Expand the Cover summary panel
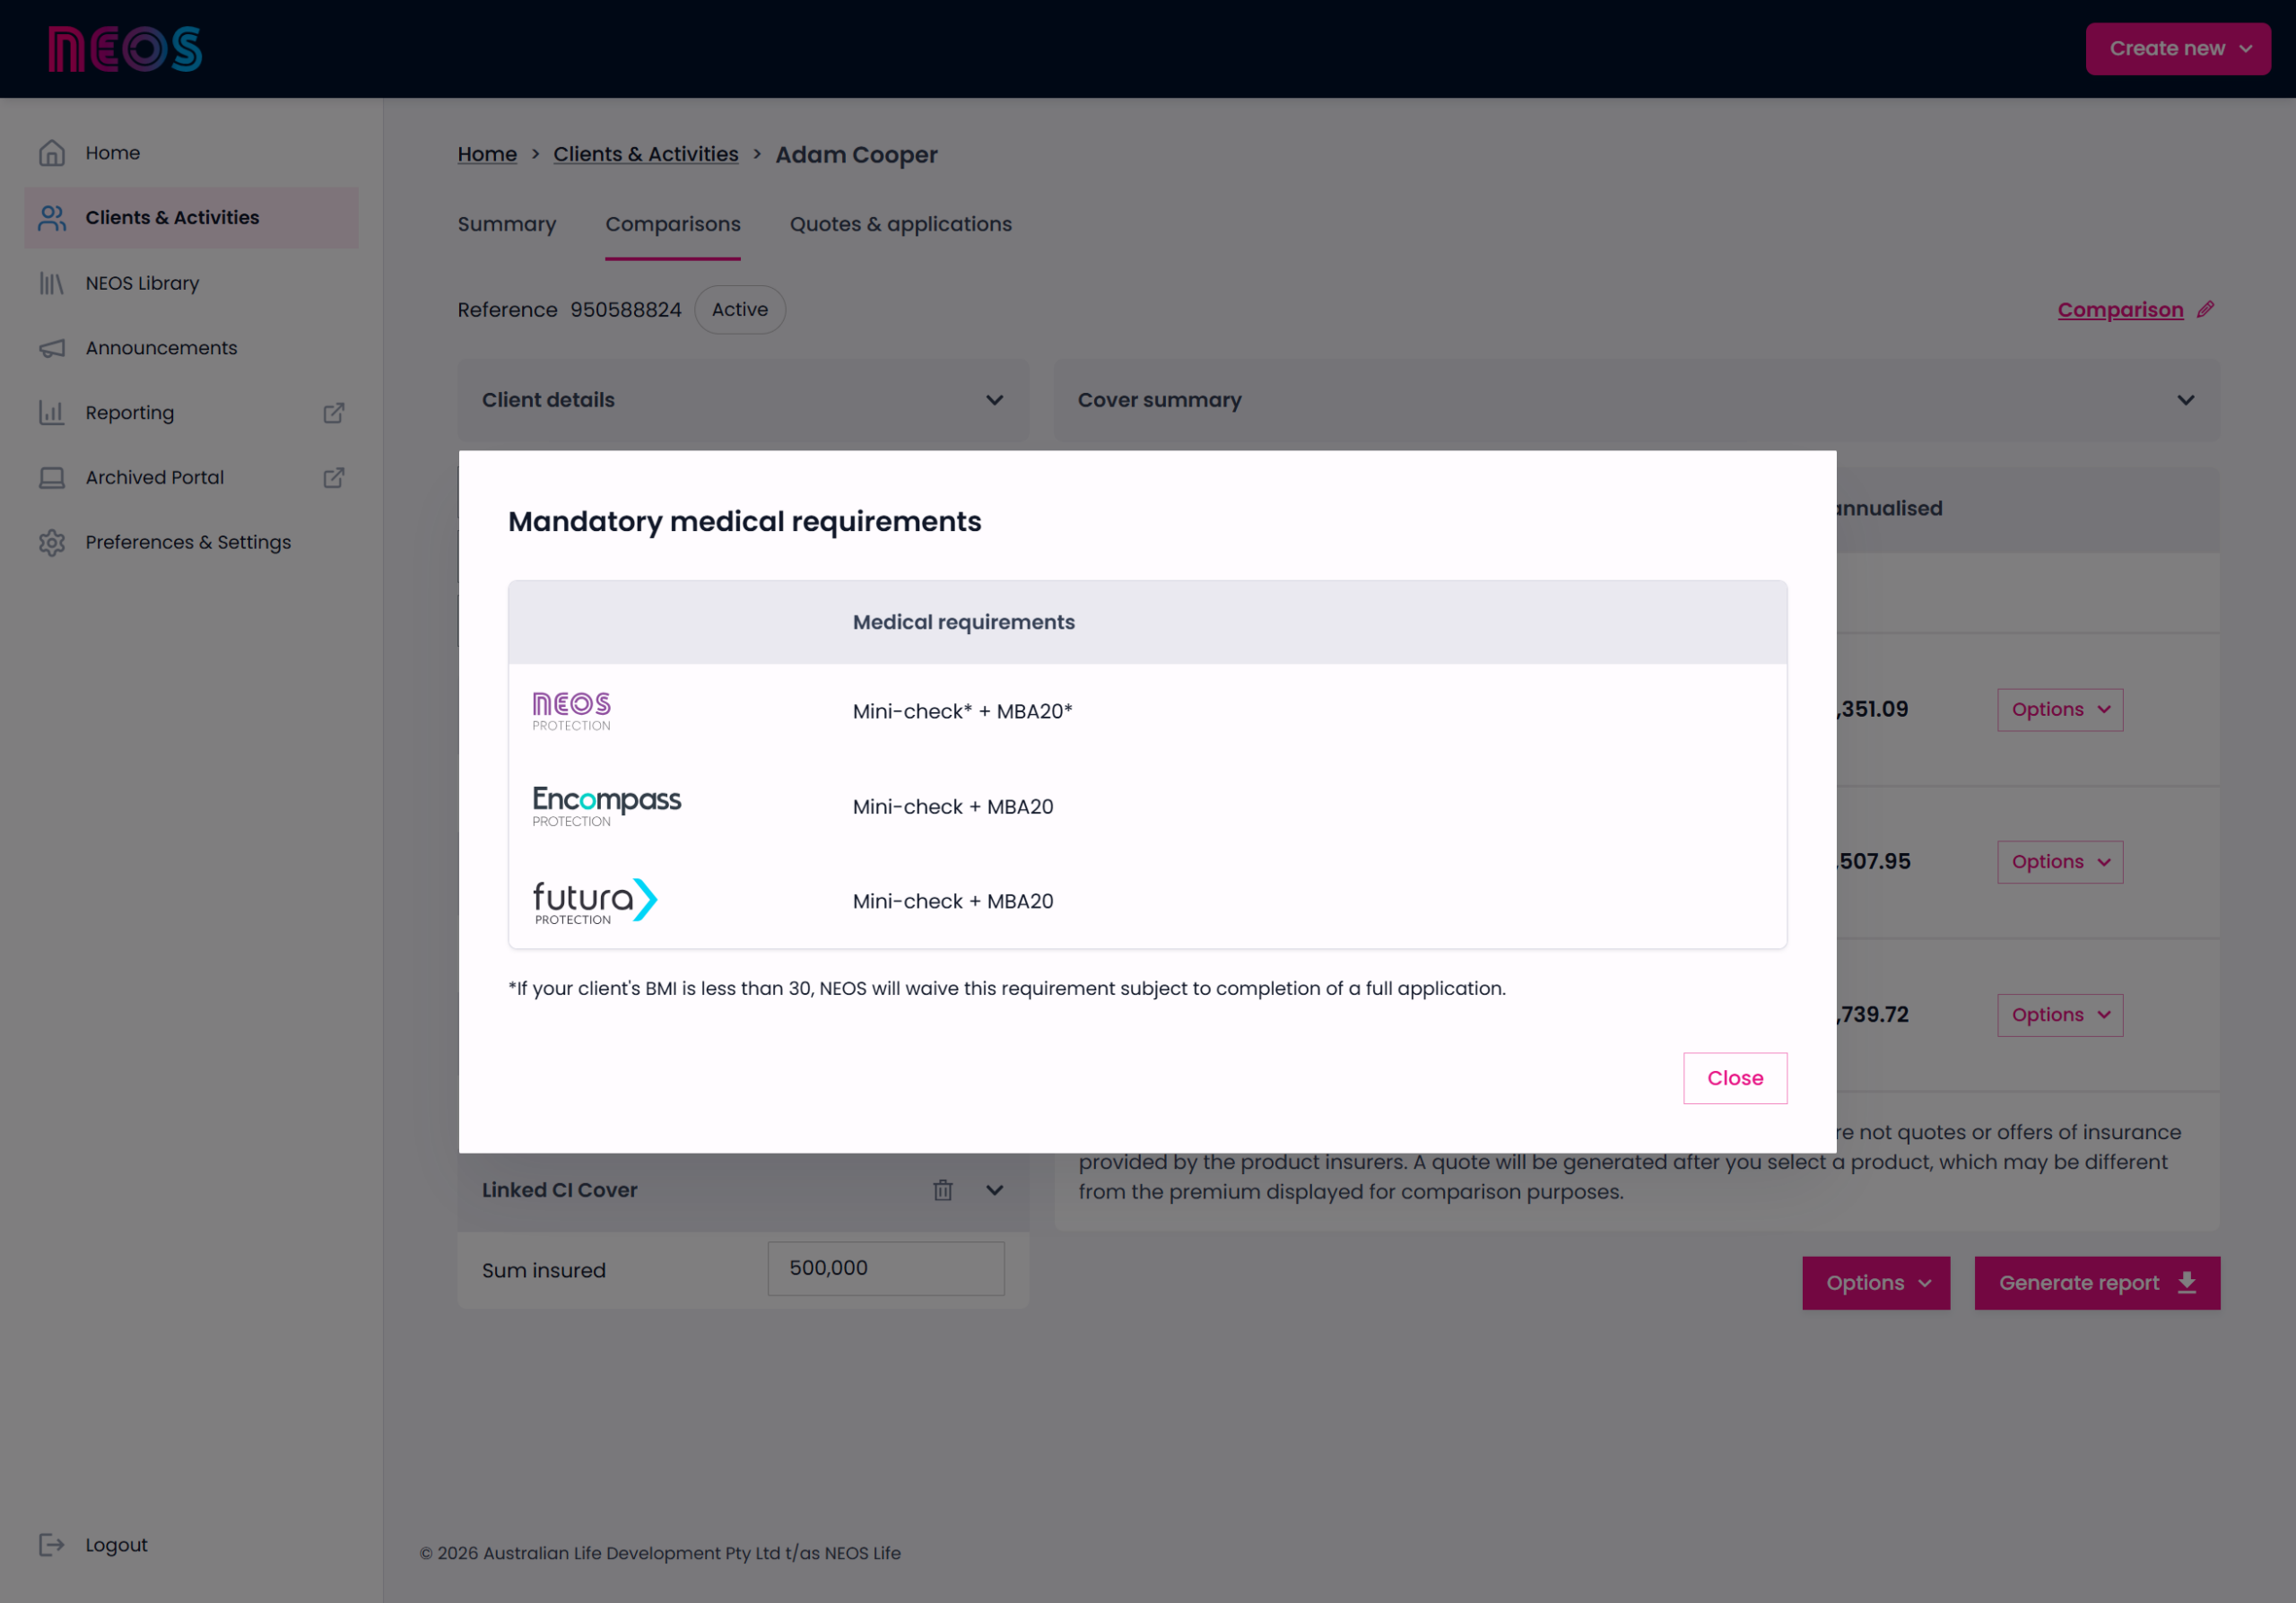Screen dimensions: 2296x1603 click(1636, 400)
